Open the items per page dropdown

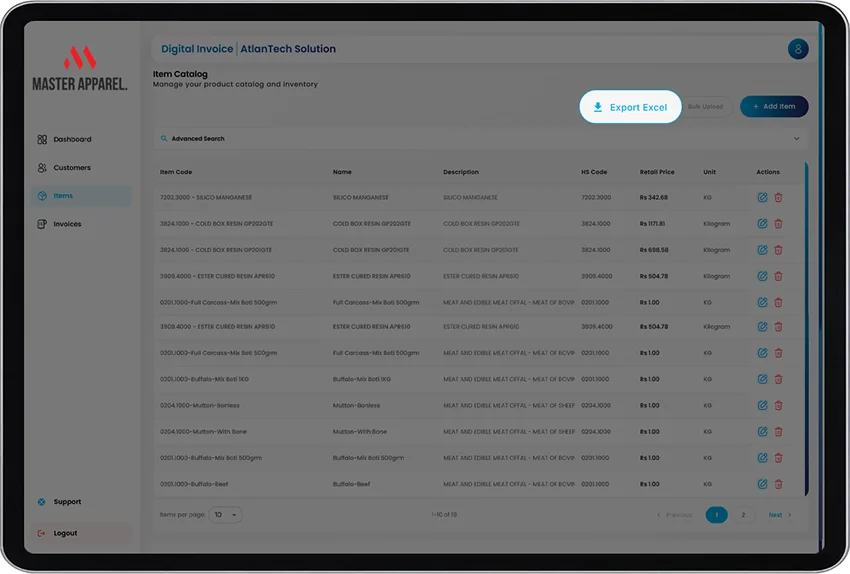pos(226,514)
